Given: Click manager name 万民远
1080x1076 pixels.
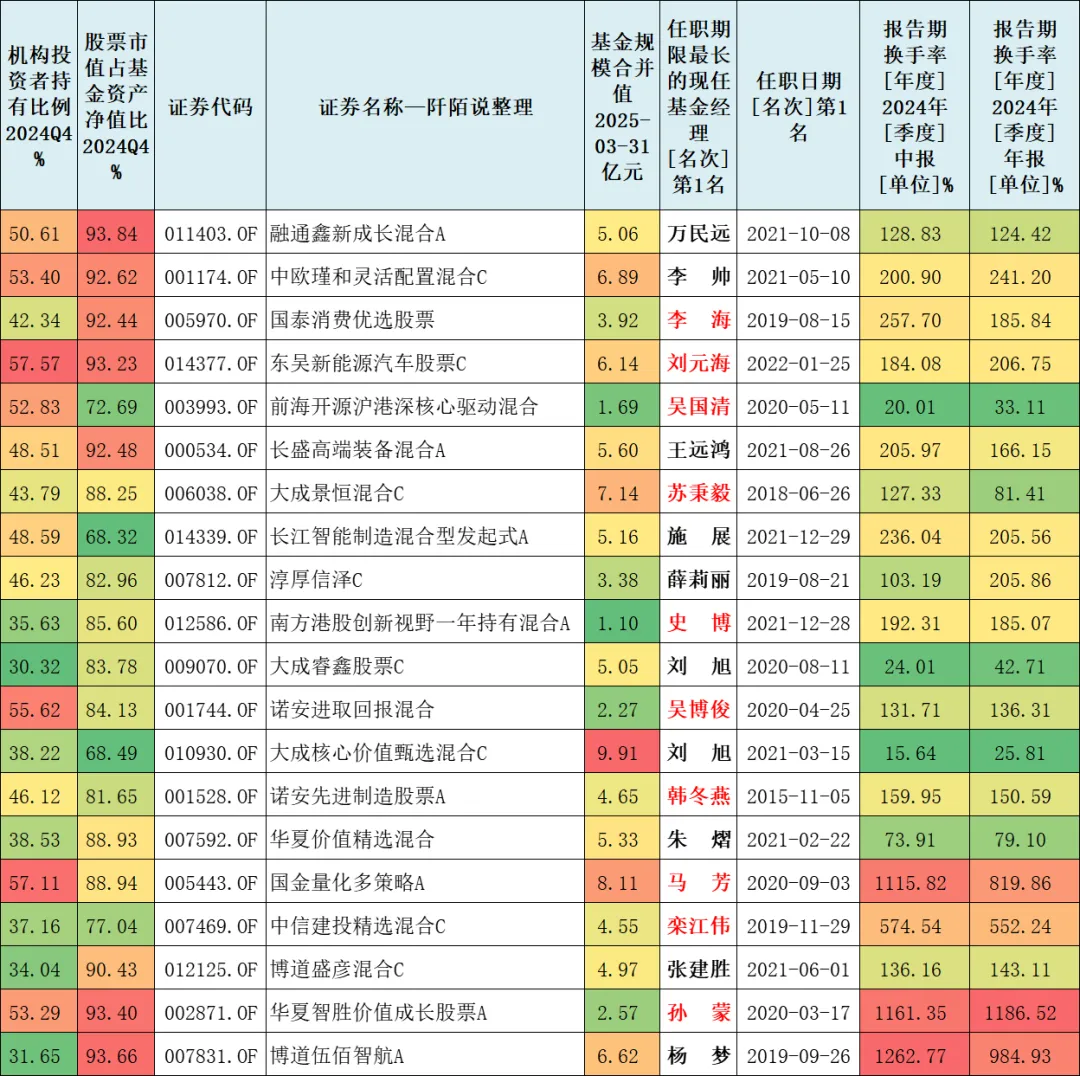Looking at the screenshot, I should pos(698,234).
